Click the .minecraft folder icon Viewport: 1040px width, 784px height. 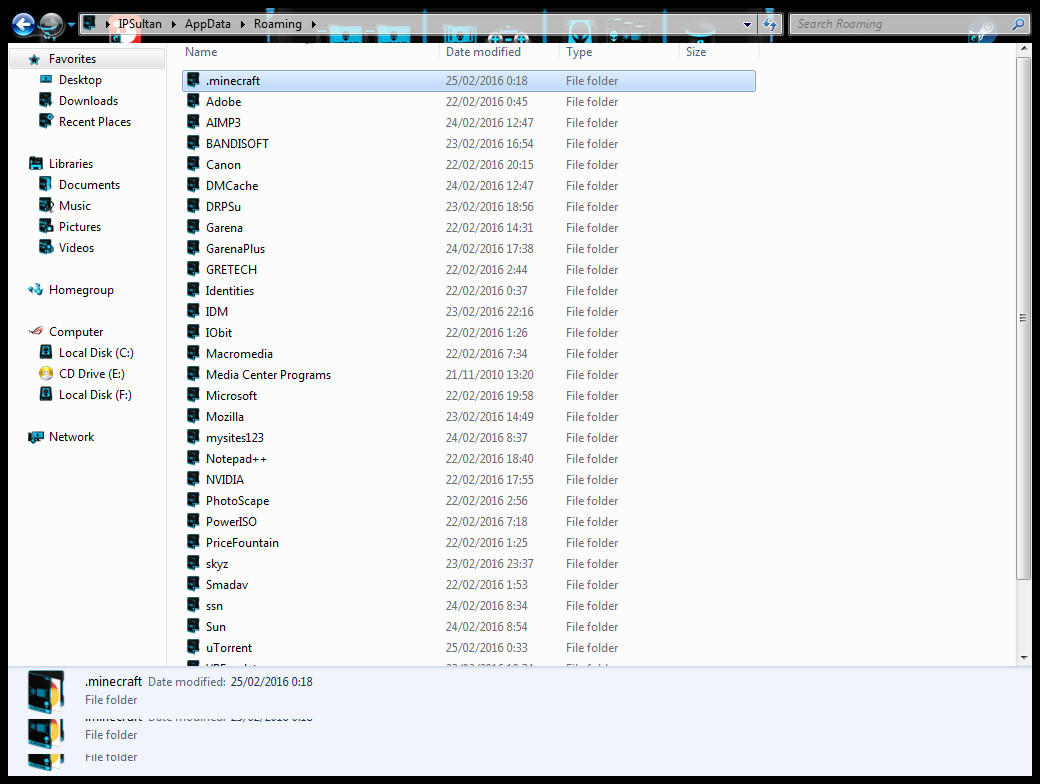193,80
